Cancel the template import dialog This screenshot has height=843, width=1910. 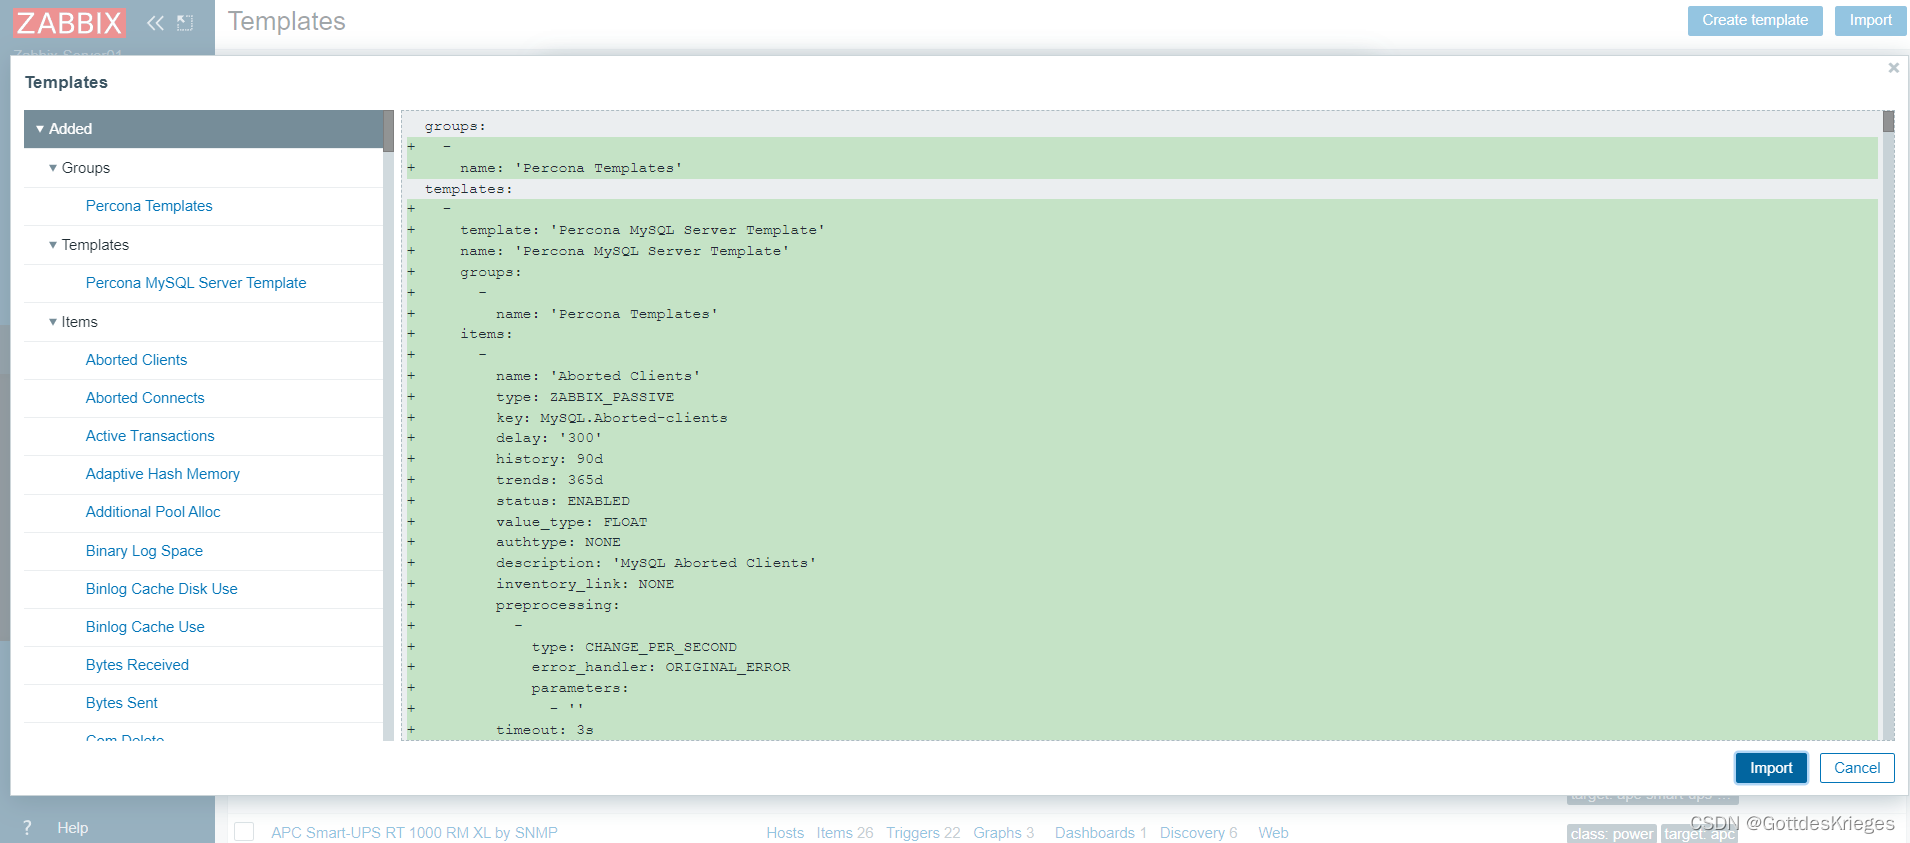click(x=1857, y=768)
